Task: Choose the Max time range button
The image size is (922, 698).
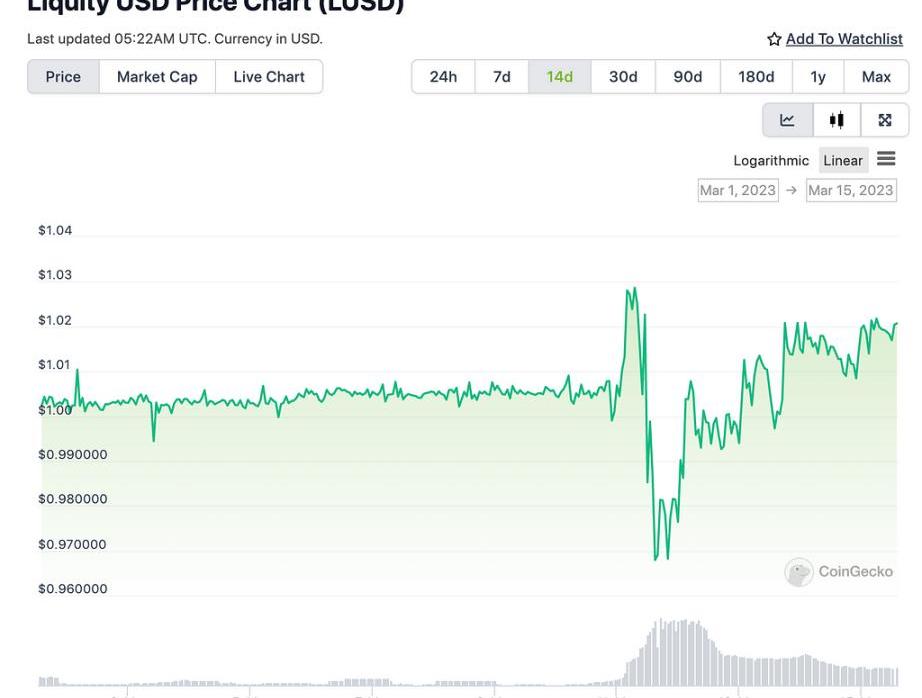Action: click(x=876, y=77)
